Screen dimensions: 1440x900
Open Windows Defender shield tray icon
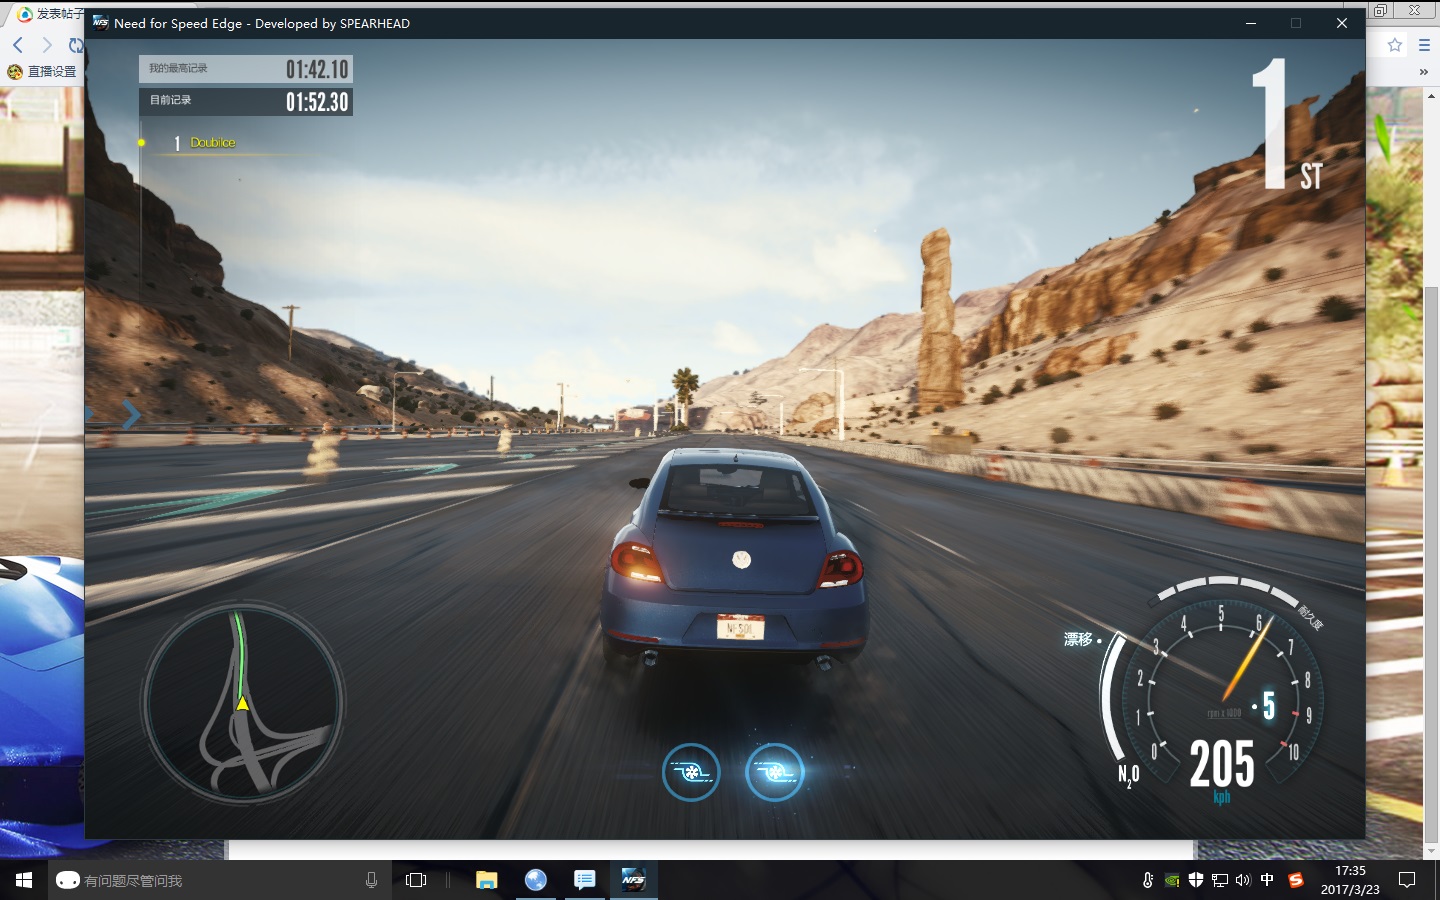click(x=1196, y=880)
